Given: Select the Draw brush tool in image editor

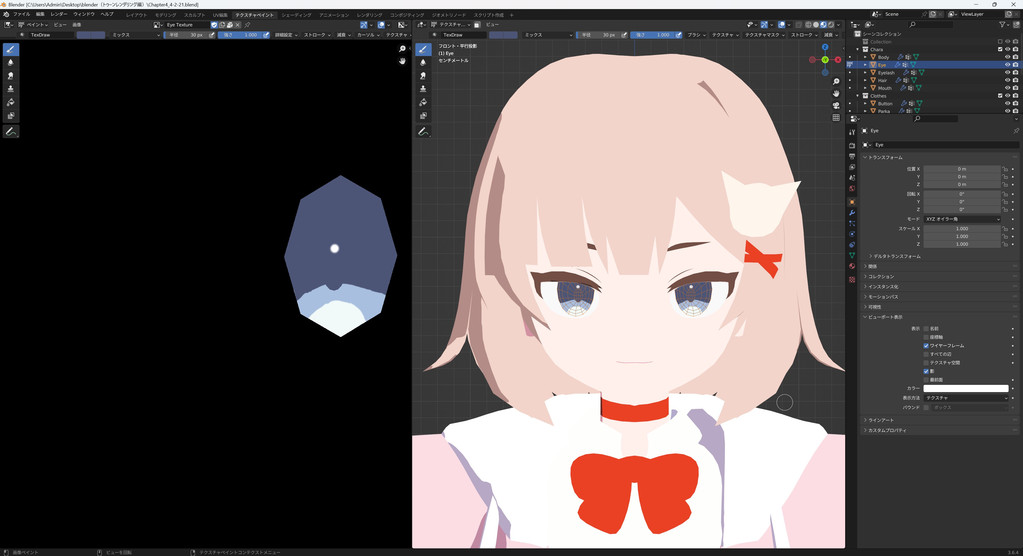Looking at the screenshot, I should point(11,49).
